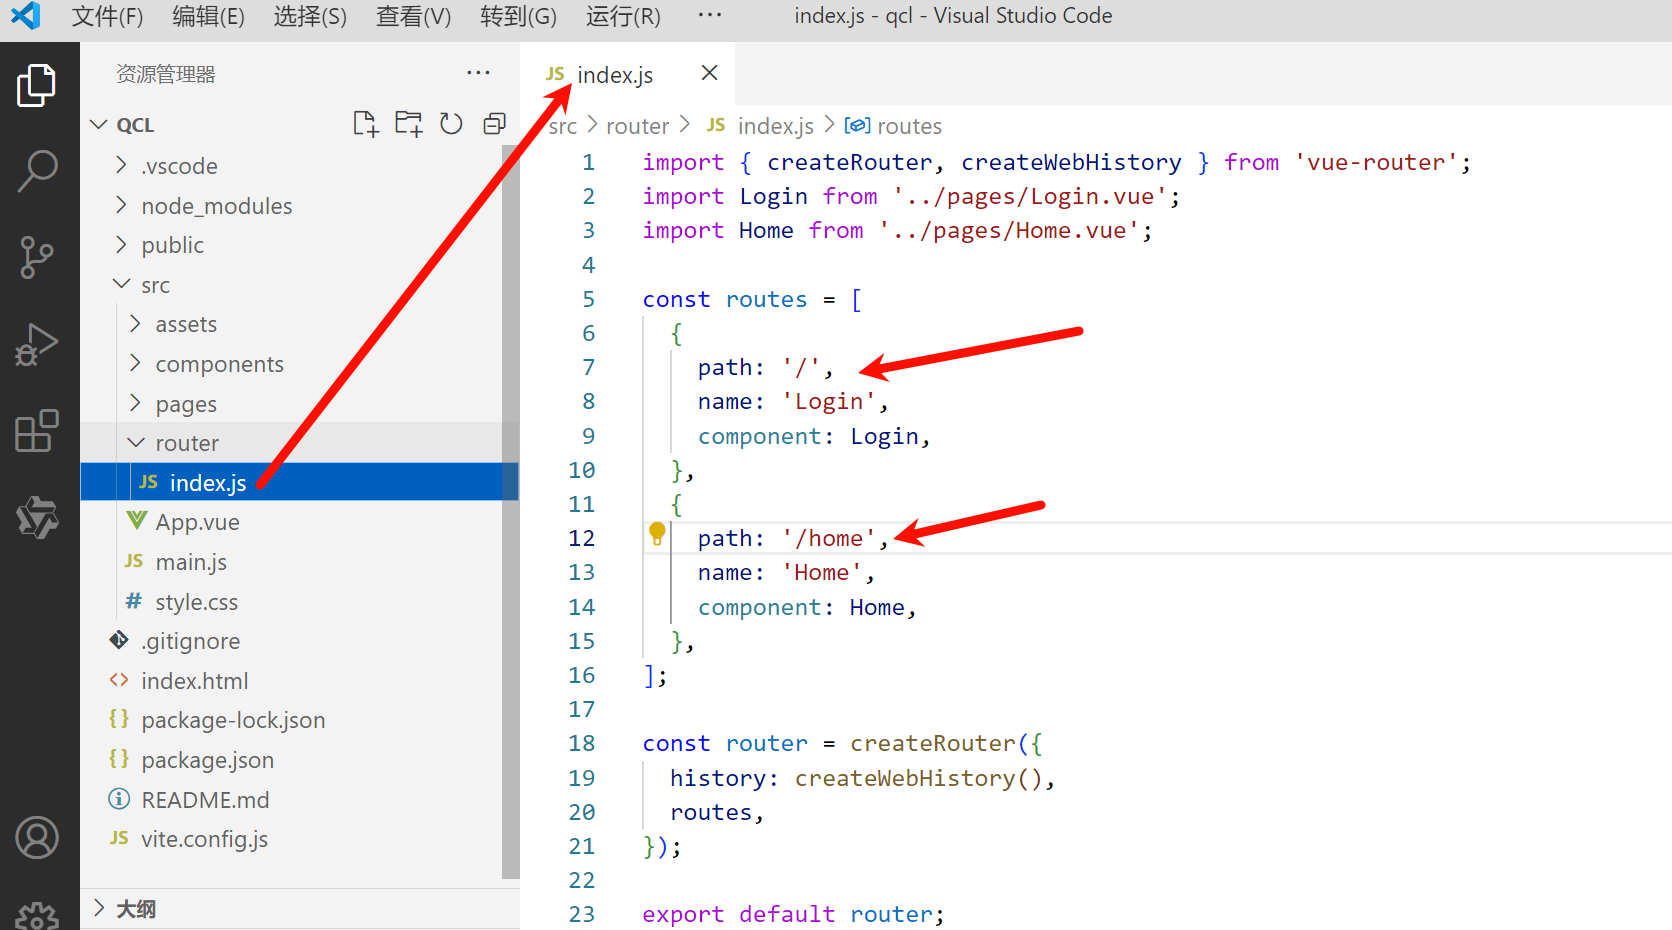Viewport: 1672px width, 930px height.
Task: Collapse all folders in explorer icon
Action: 494,124
